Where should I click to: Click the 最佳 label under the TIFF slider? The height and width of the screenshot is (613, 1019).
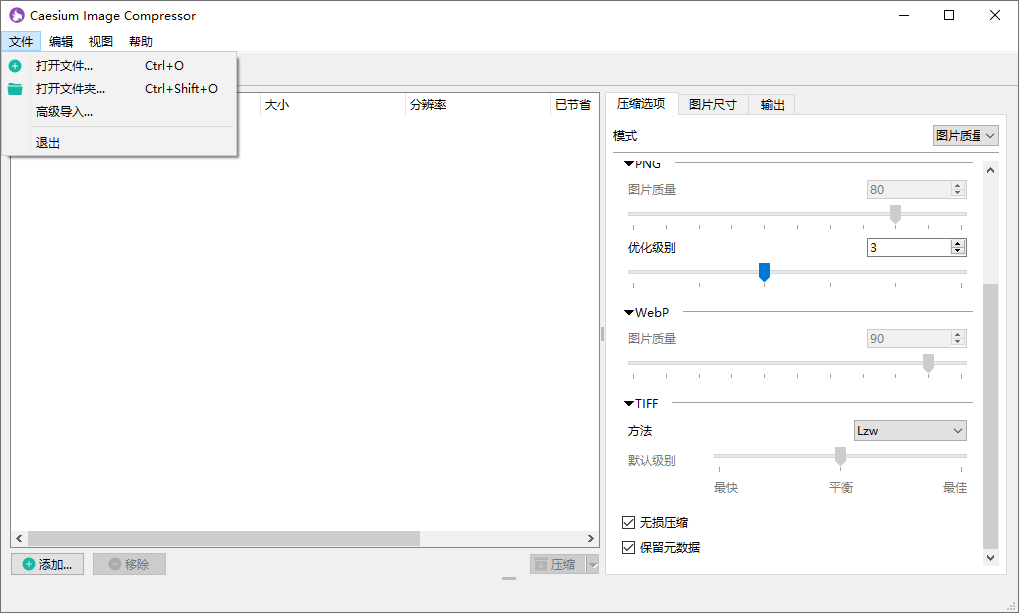point(955,488)
